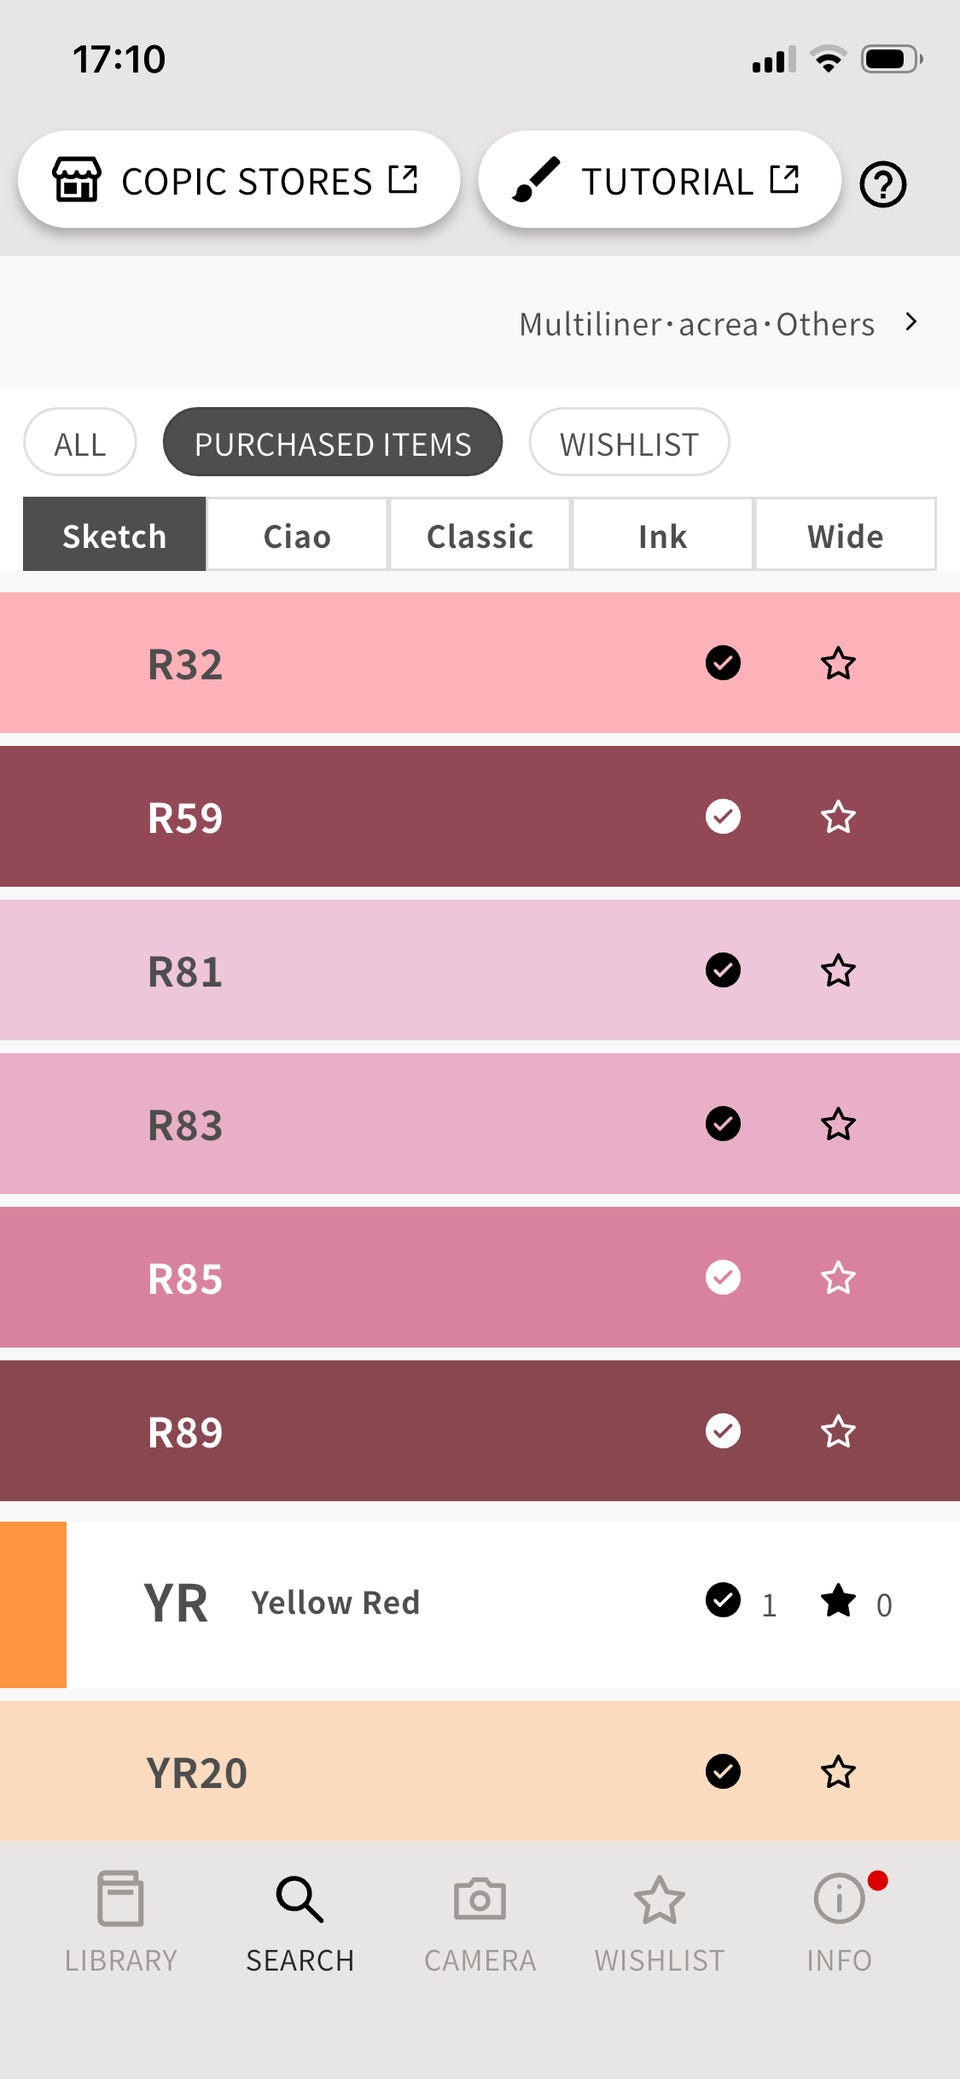Expand Multiliner acrea Others chevron
This screenshot has width=960, height=2079.
910,322
